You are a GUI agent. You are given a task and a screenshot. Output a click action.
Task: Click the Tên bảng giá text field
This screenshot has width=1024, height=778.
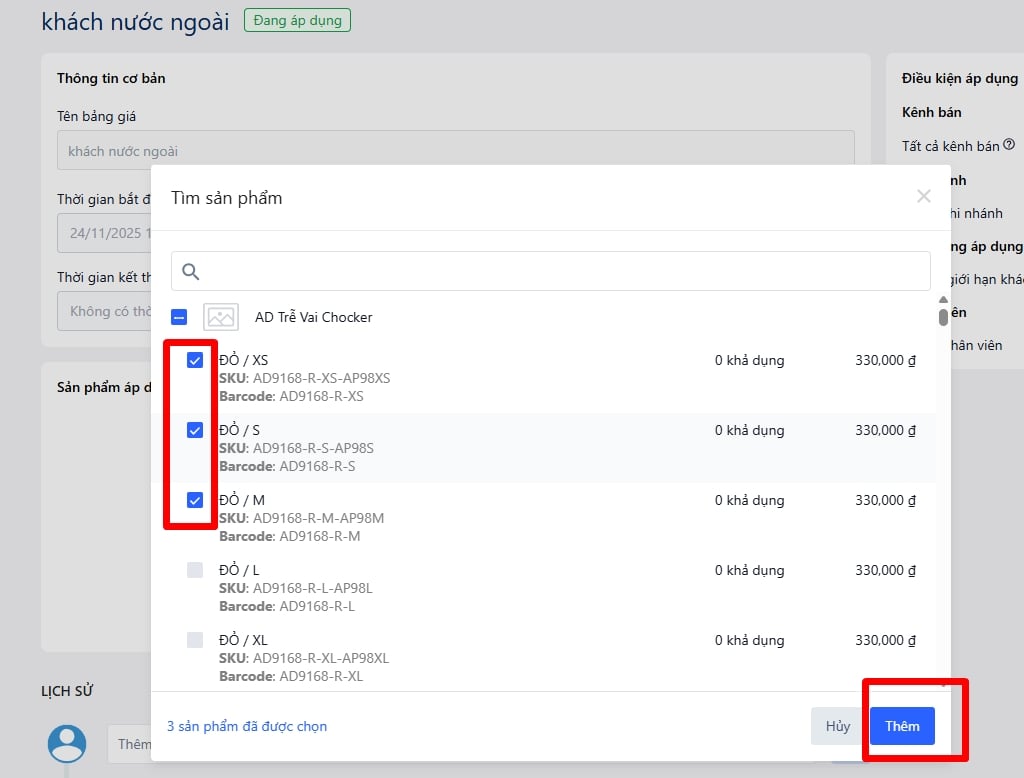click(x=455, y=151)
